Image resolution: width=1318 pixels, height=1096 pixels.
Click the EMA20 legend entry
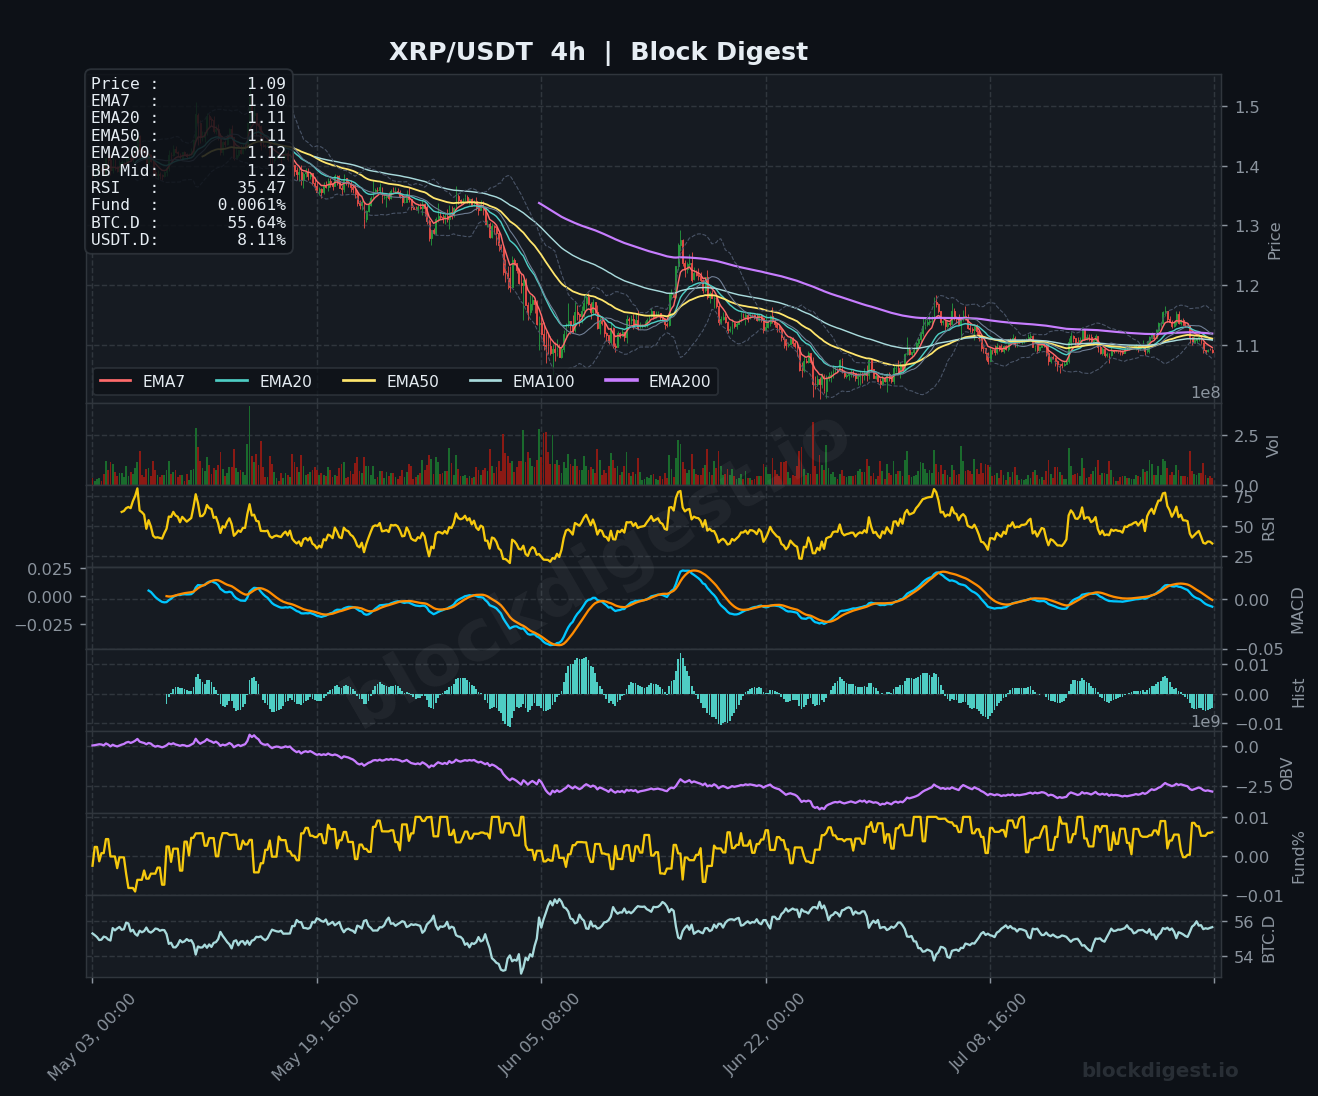(265, 381)
